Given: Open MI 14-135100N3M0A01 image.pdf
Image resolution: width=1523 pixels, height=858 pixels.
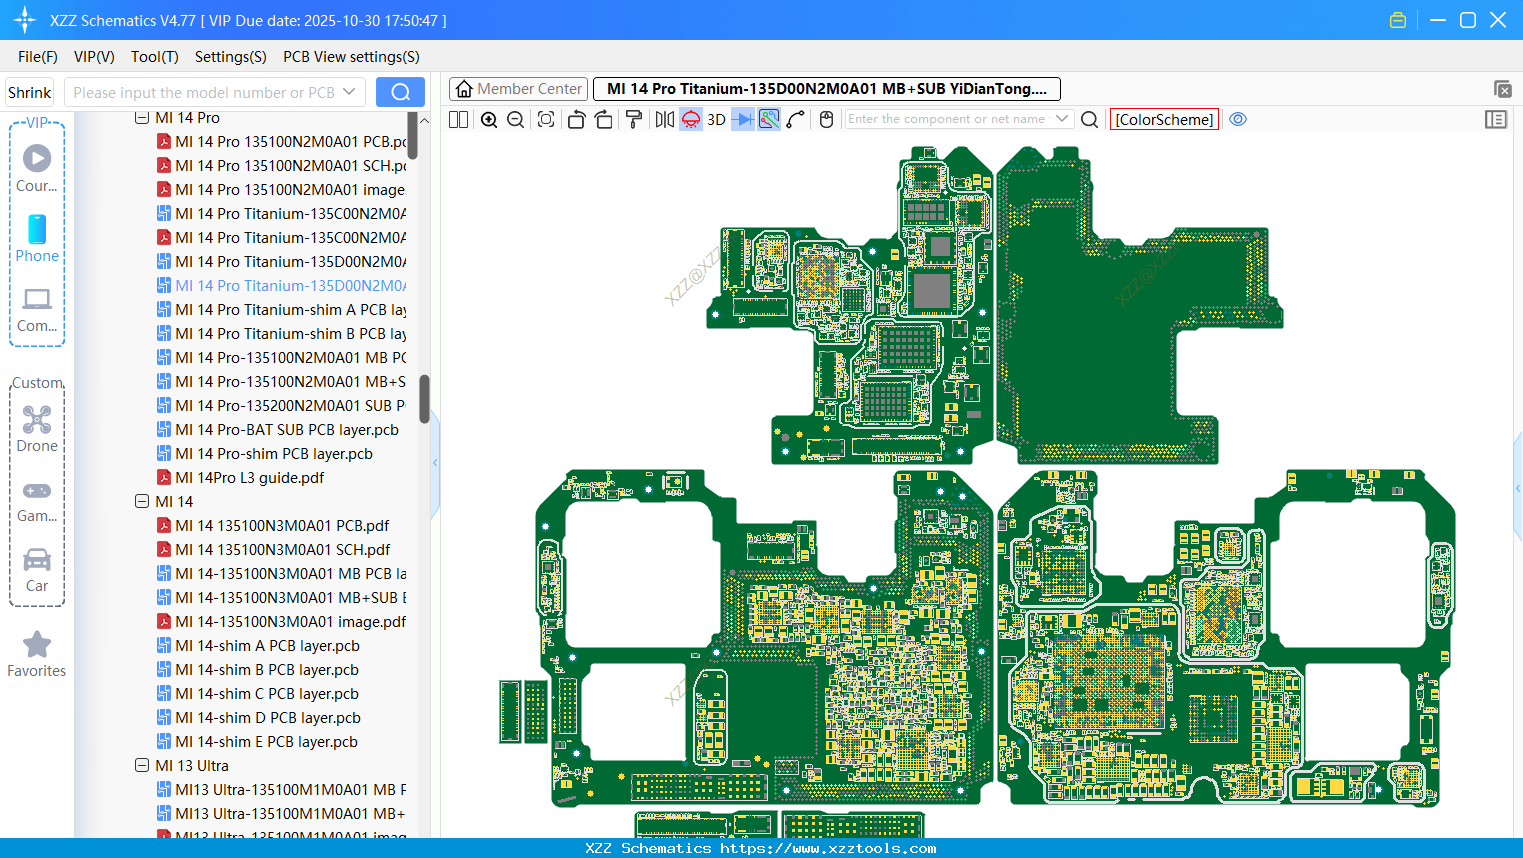Looking at the screenshot, I should click(x=282, y=622).
